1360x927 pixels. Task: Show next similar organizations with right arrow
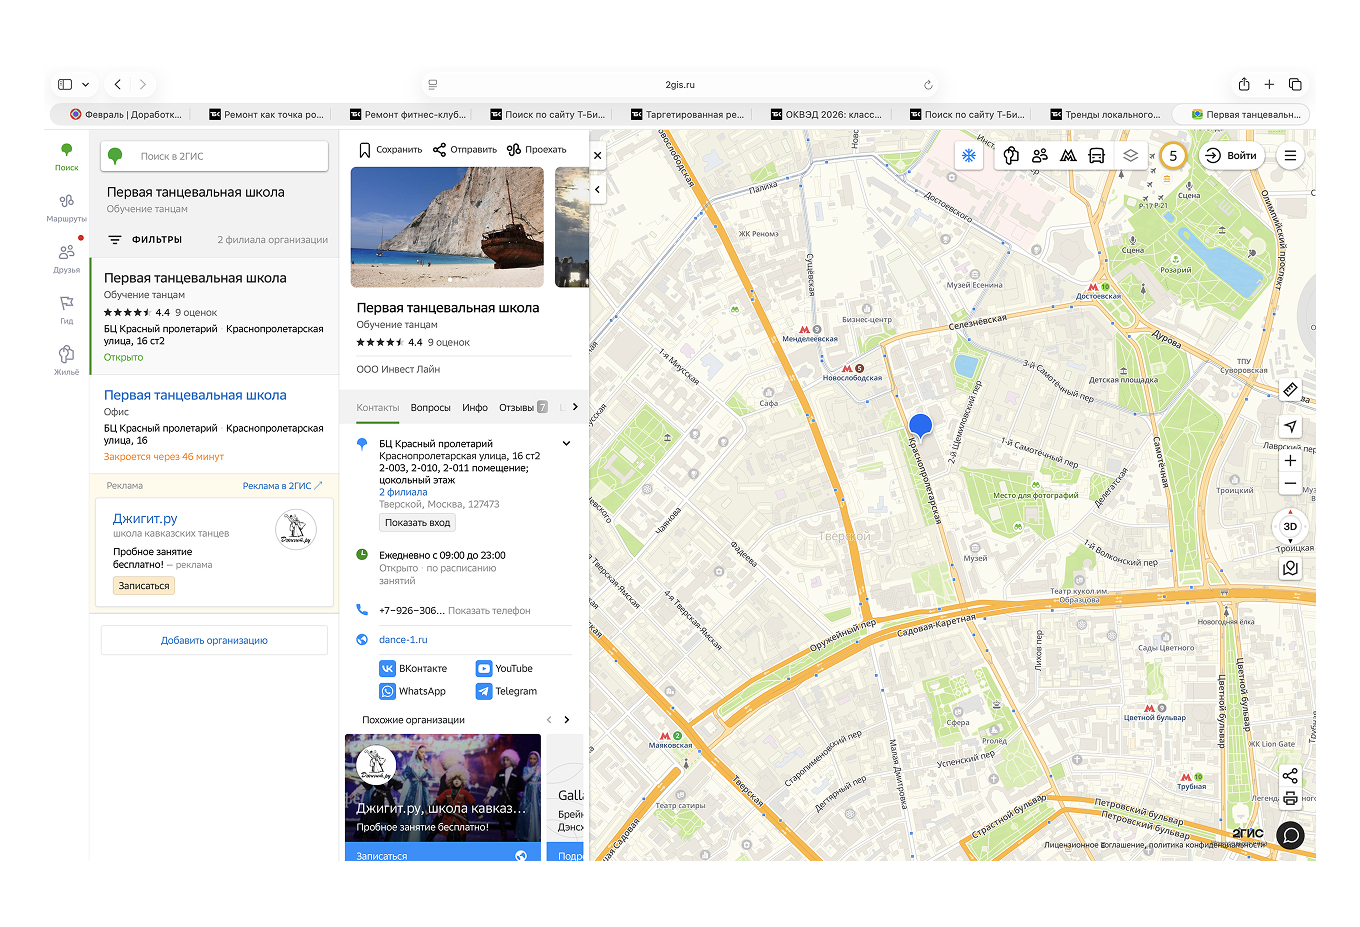(x=567, y=720)
